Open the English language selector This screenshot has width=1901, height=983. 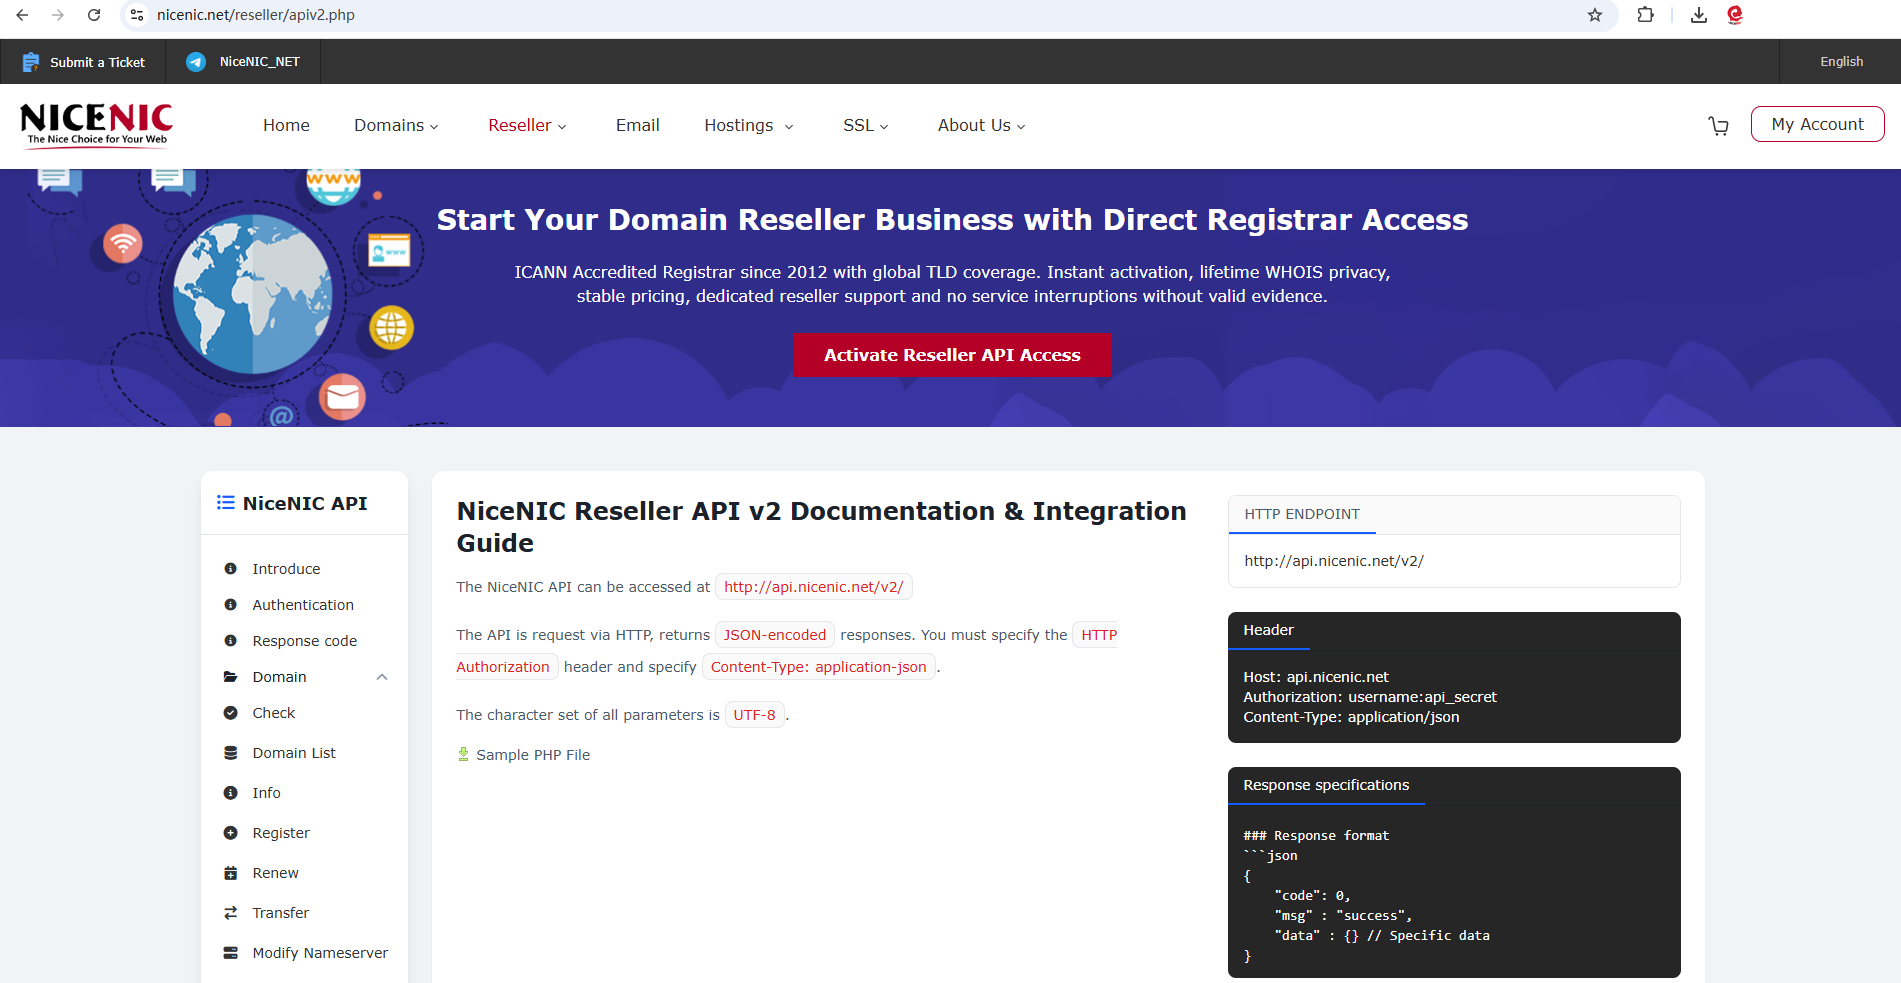click(1841, 62)
